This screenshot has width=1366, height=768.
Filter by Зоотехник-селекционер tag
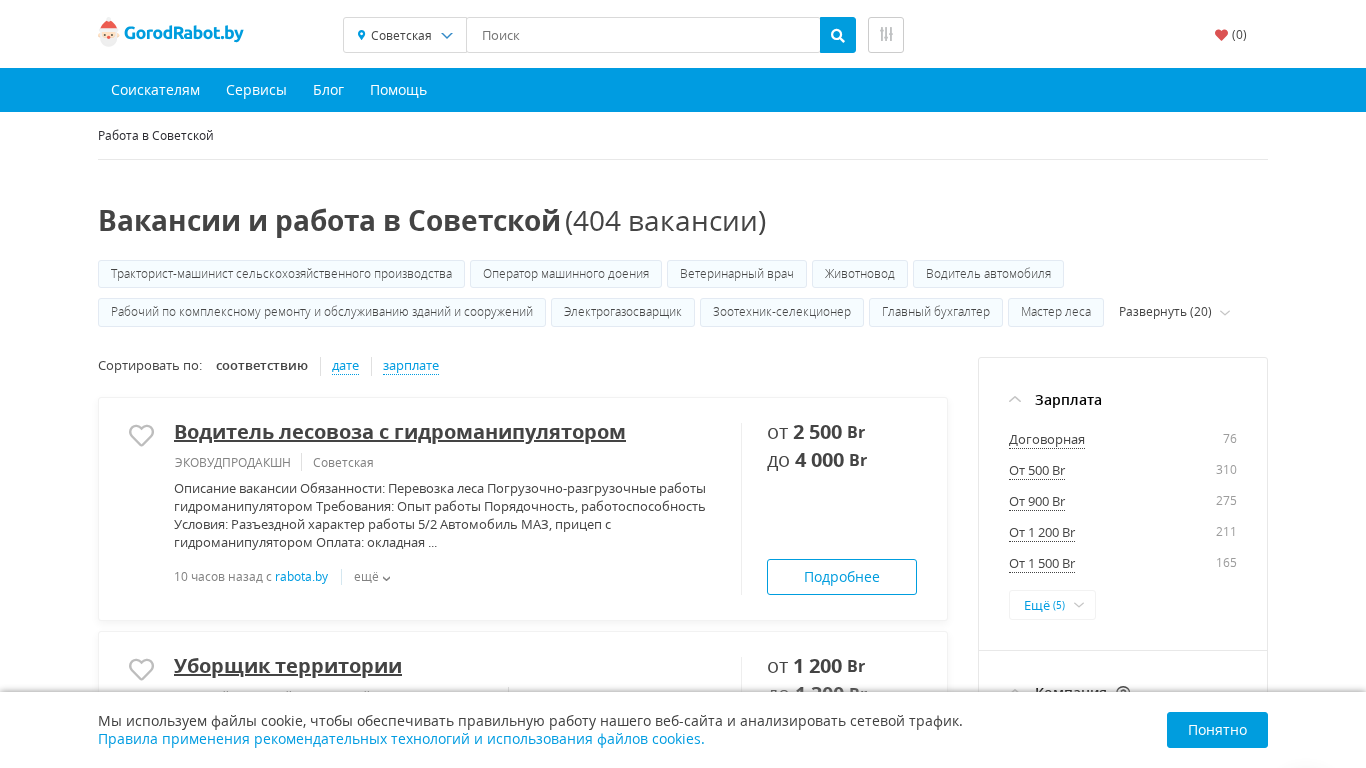[782, 312]
